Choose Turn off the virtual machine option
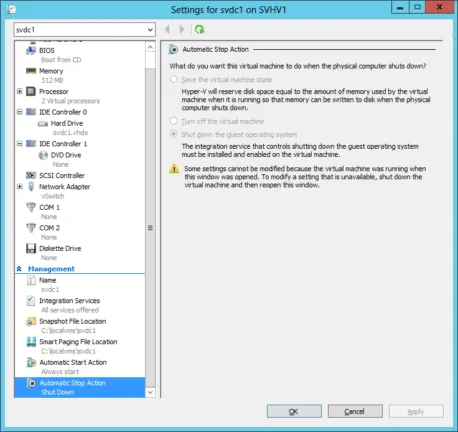The image size is (458, 432). tap(173, 121)
